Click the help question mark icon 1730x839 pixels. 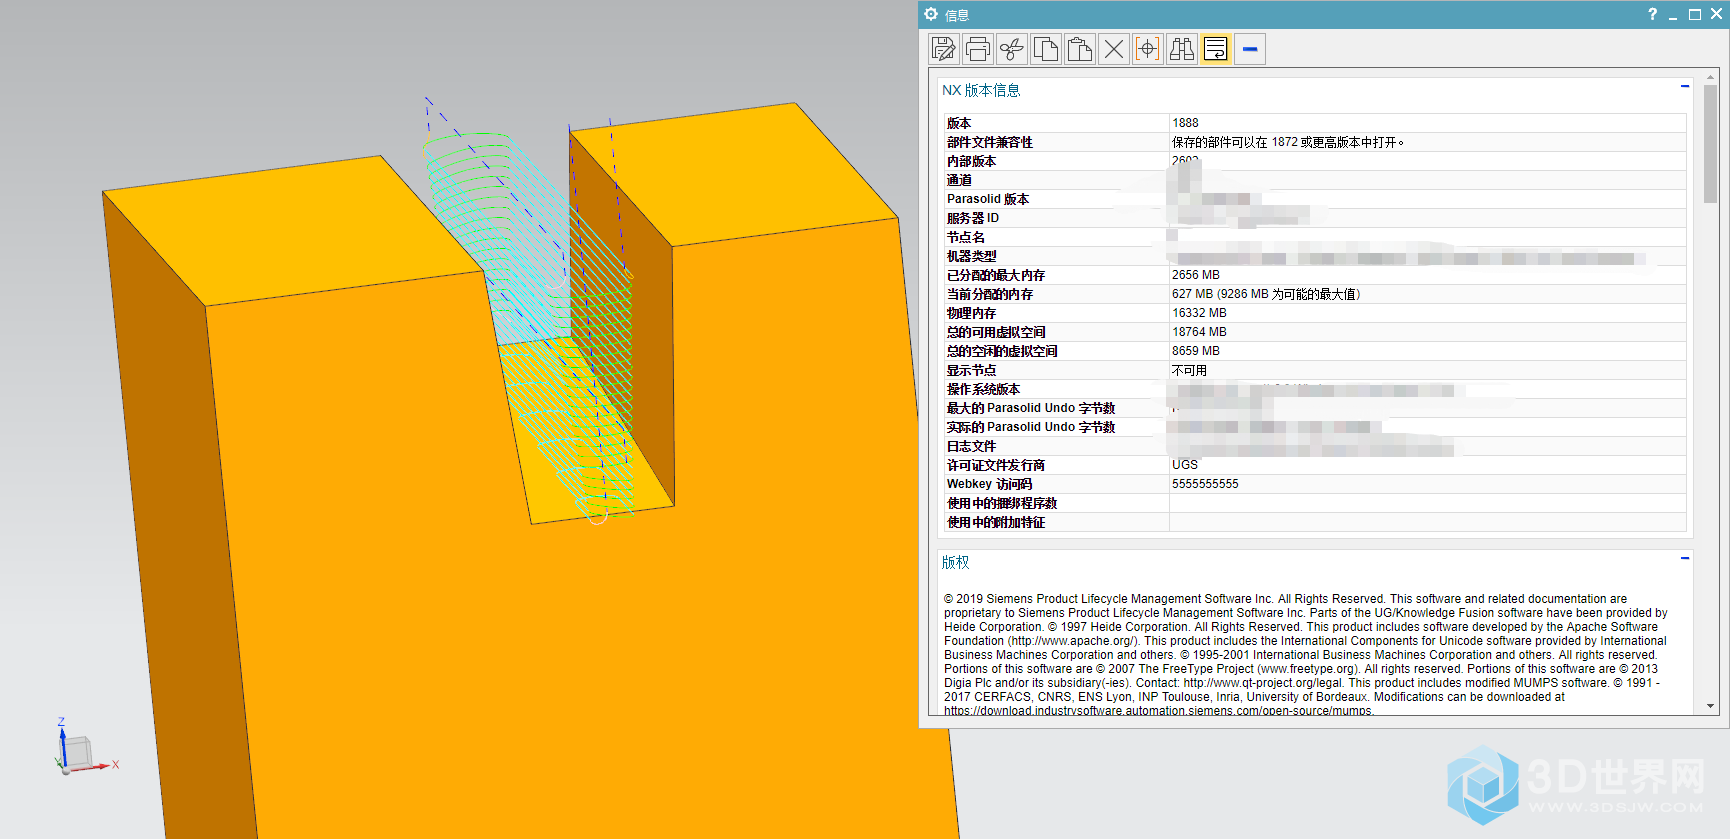coord(1652,14)
